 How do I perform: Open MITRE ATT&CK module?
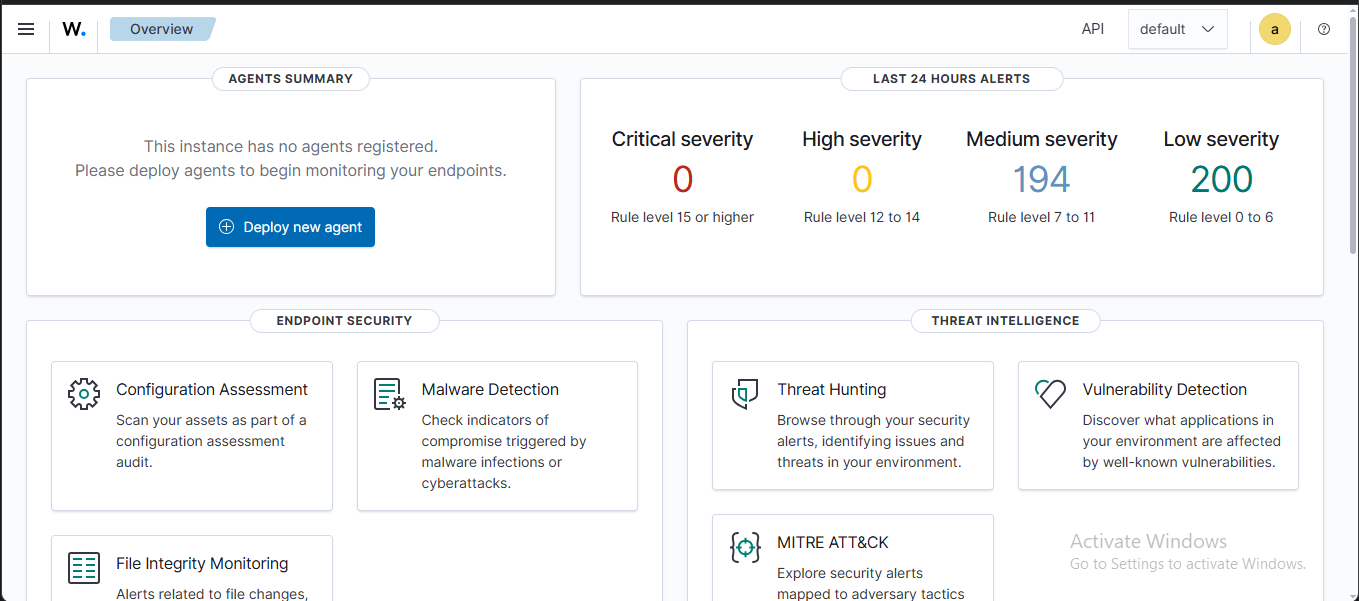(x=853, y=558)
